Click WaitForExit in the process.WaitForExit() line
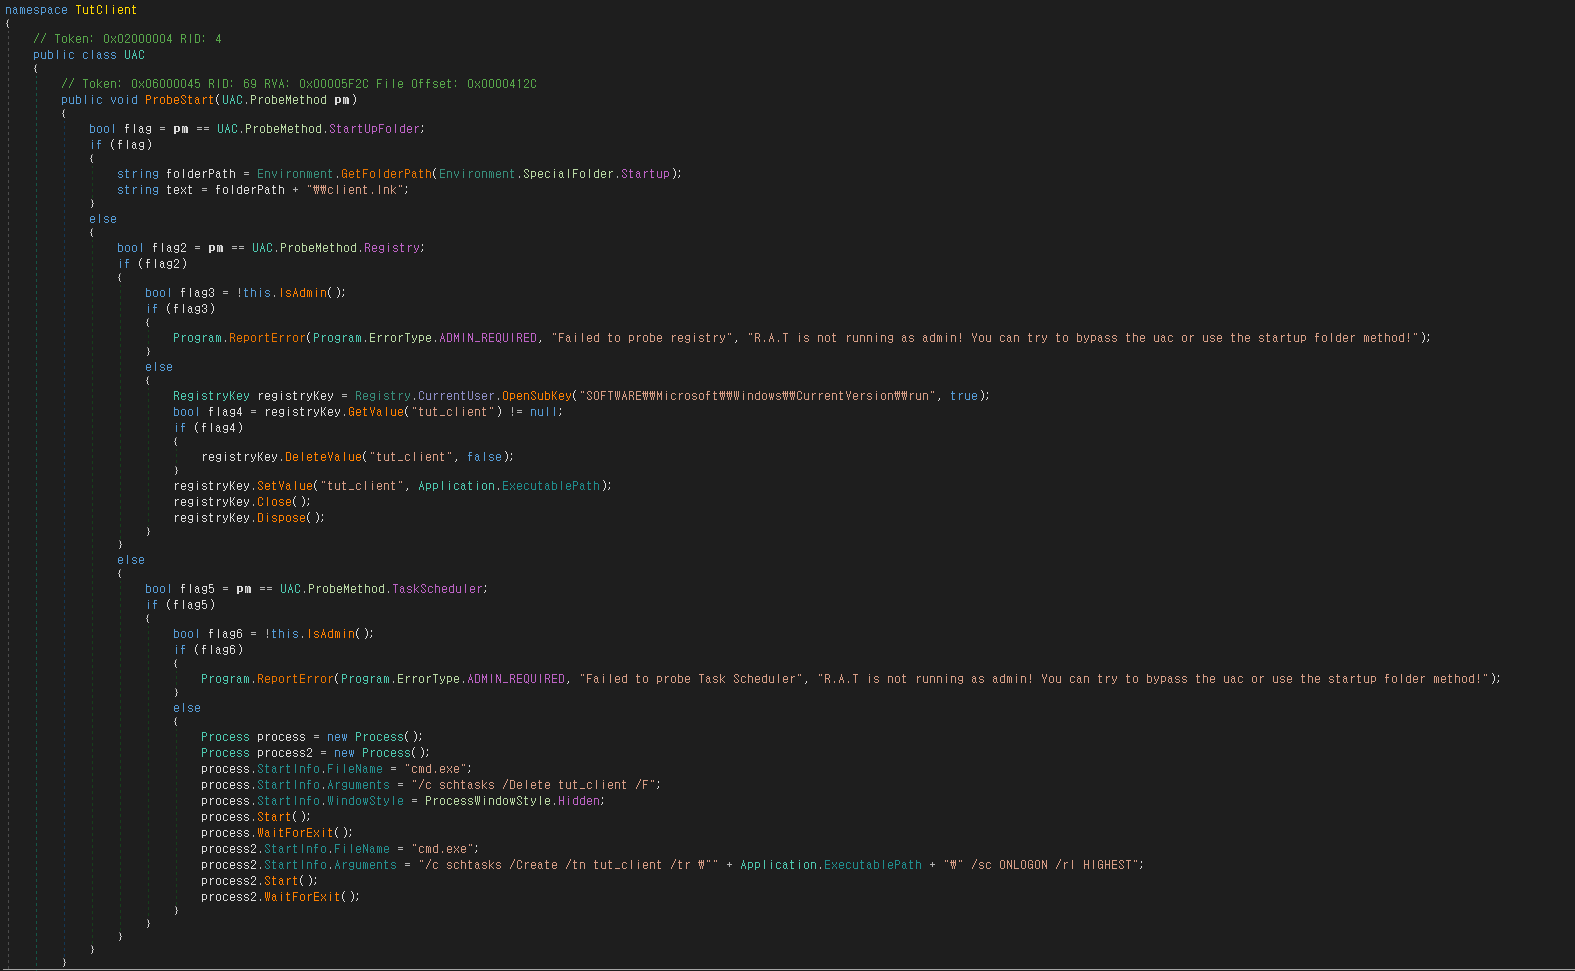The width and height of the screenshot is (1575, 971). coord(295,833)
